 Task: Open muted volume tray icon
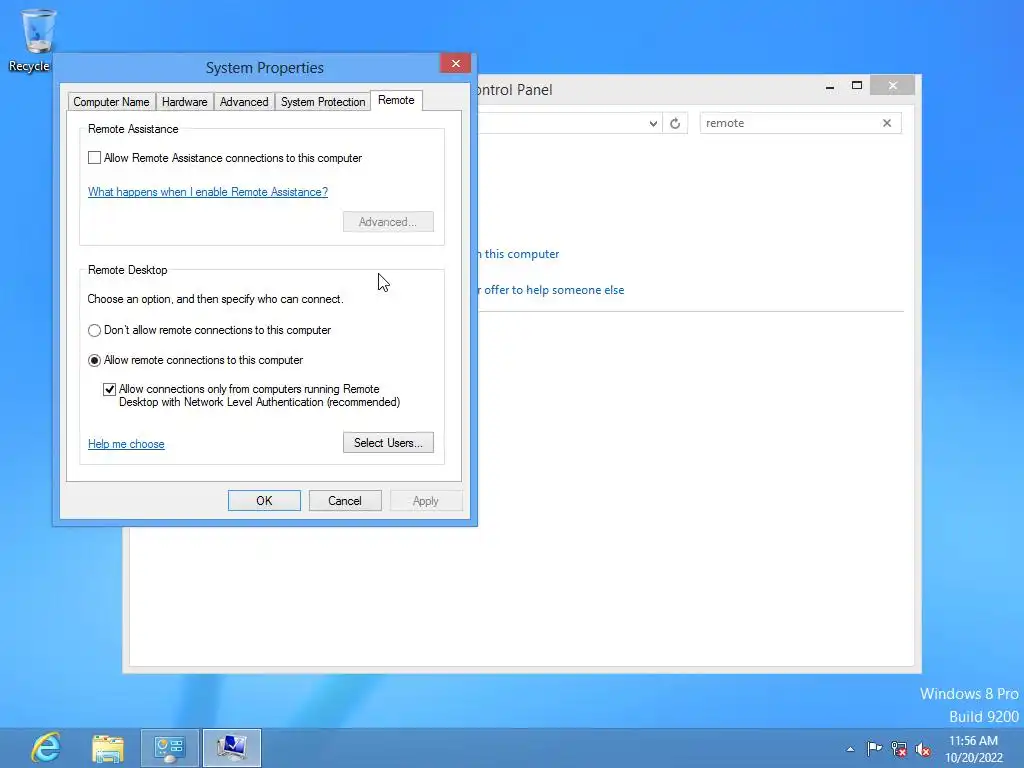[x=923, y=749]
